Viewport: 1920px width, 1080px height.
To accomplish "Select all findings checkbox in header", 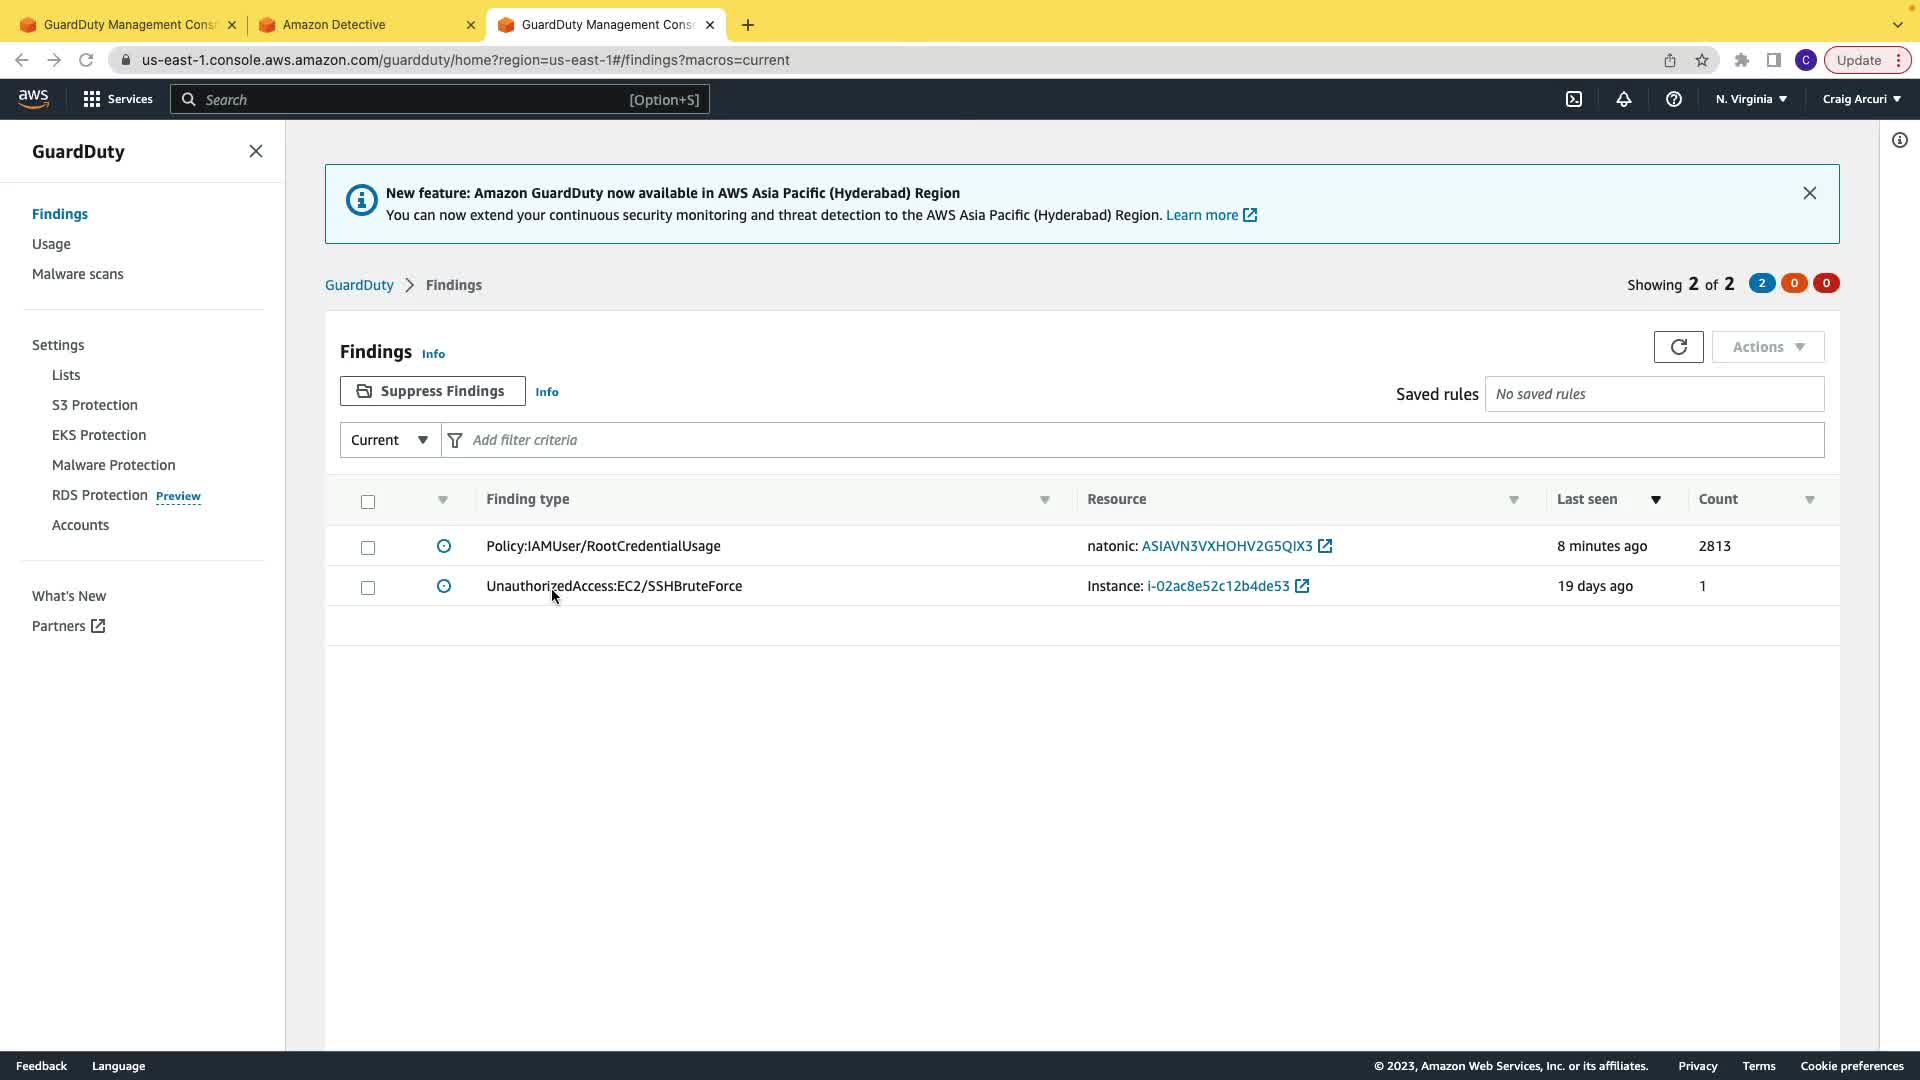I will coord(368,501).
